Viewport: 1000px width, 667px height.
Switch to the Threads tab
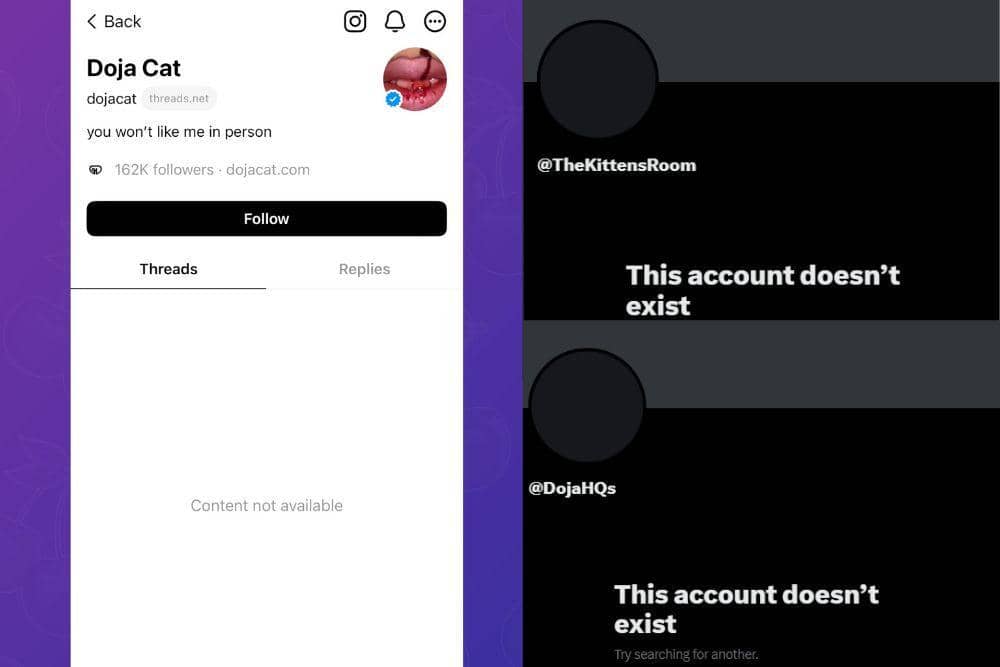[x=168, y=269]
